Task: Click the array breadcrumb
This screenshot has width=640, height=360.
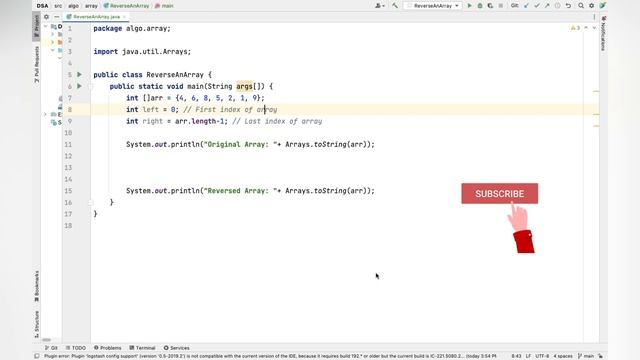Action: (x=91, y=6)
